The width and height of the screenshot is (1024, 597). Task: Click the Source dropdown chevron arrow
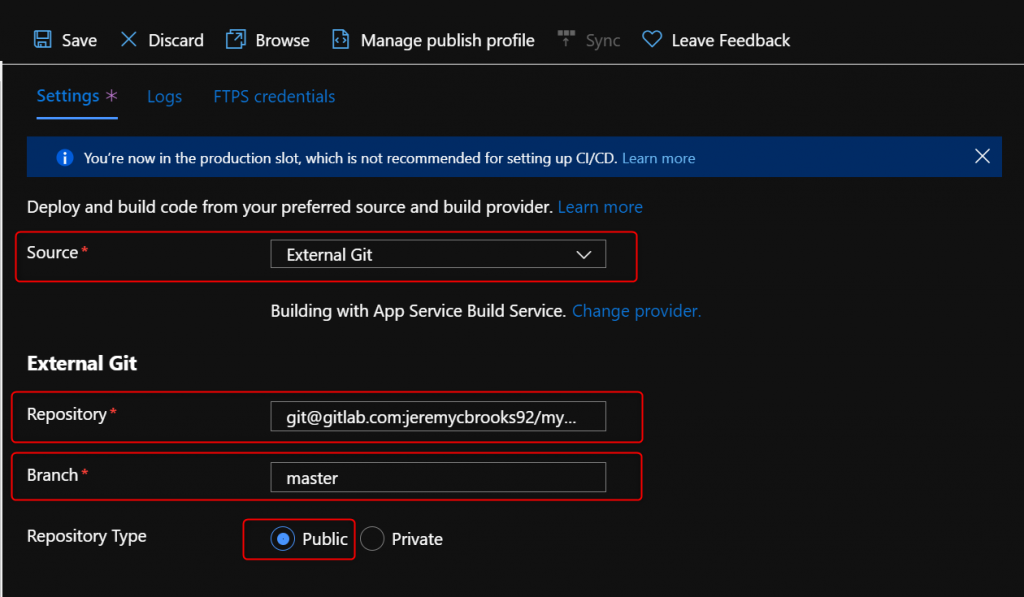coord(584,255)
